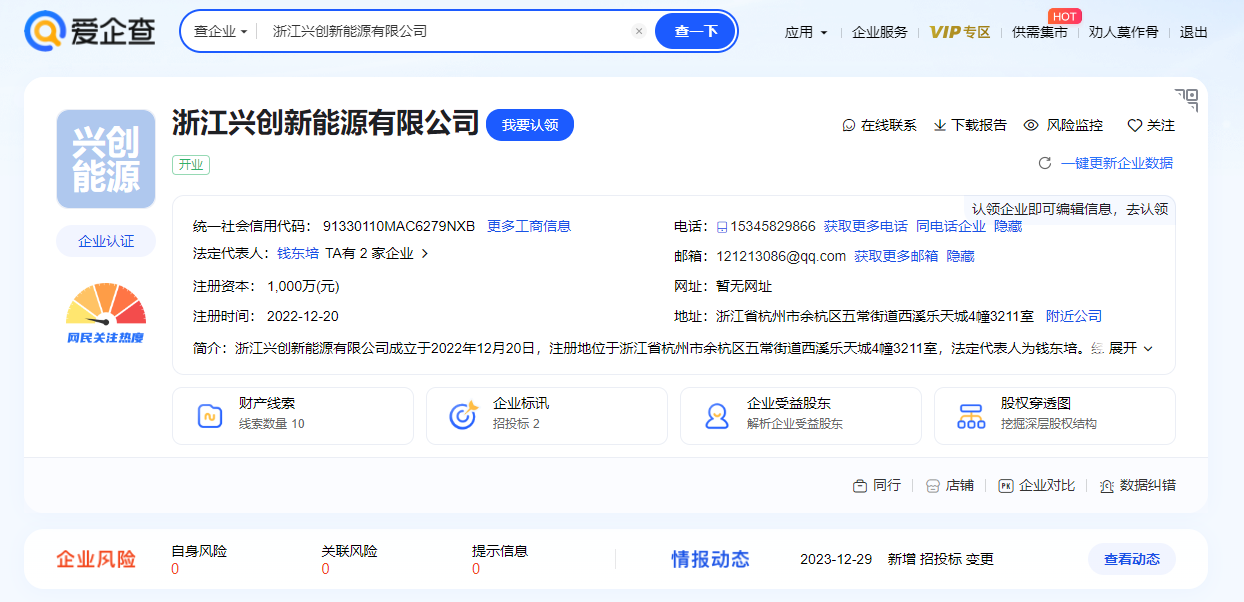The width and height of the screenshot is (1244, 602).
Task: Click the 网民关注热度 gauge
Action: point(106,314)
